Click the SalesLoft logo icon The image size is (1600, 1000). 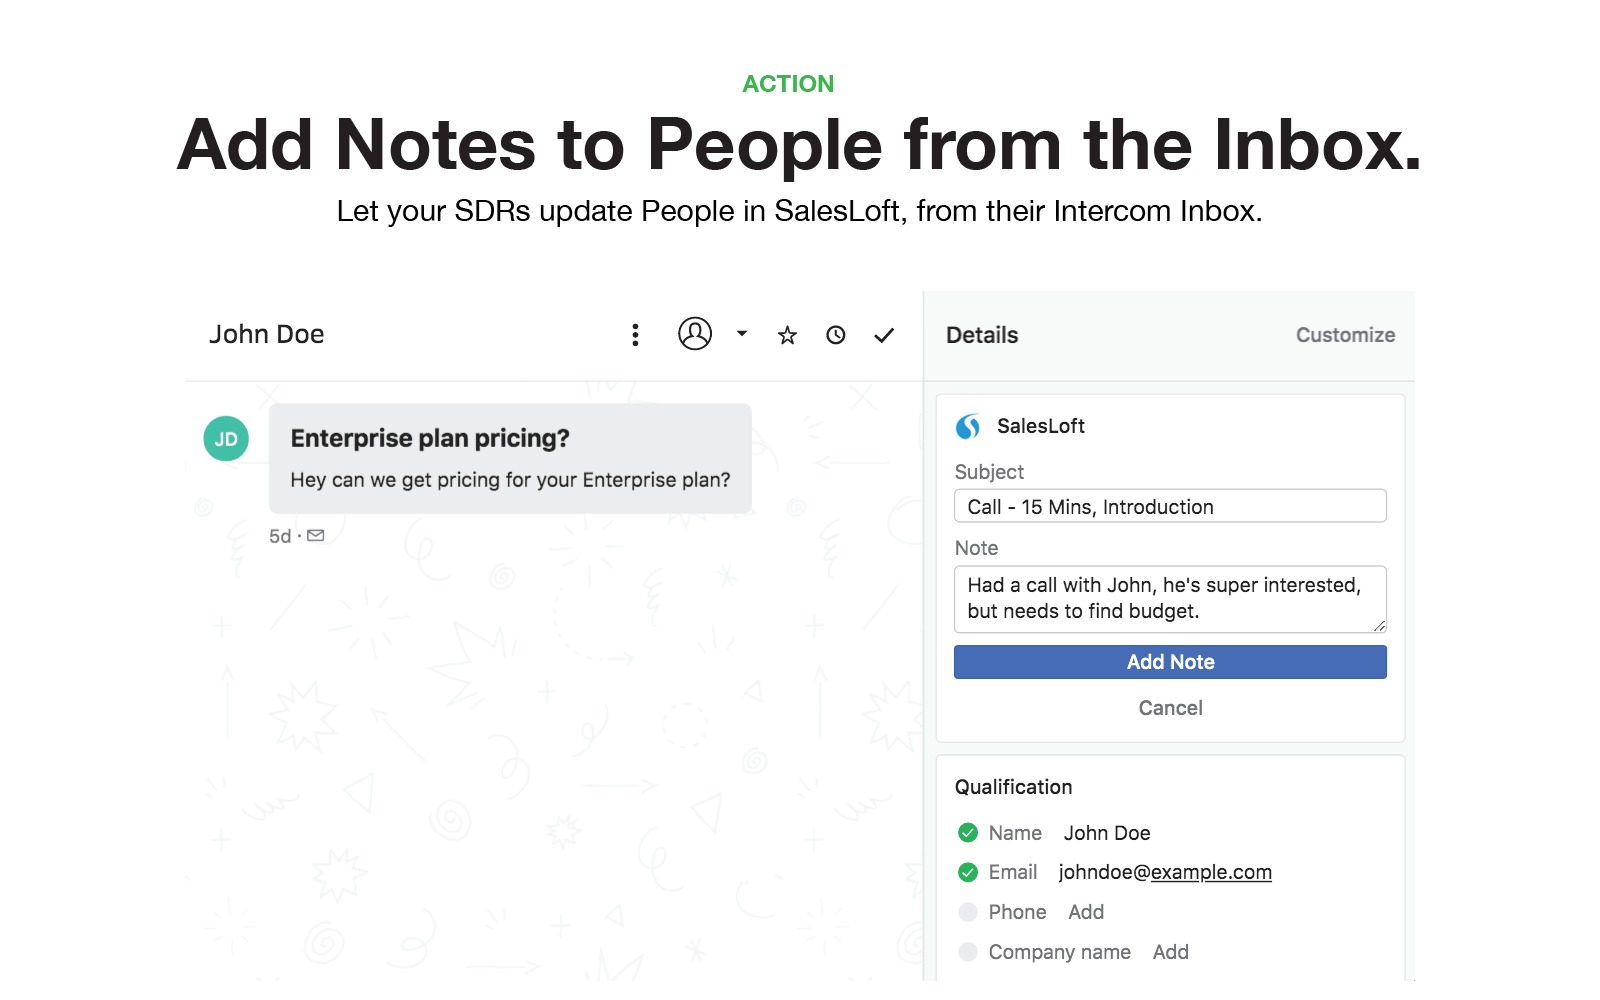pyautogui.click(x=968, y=427)
